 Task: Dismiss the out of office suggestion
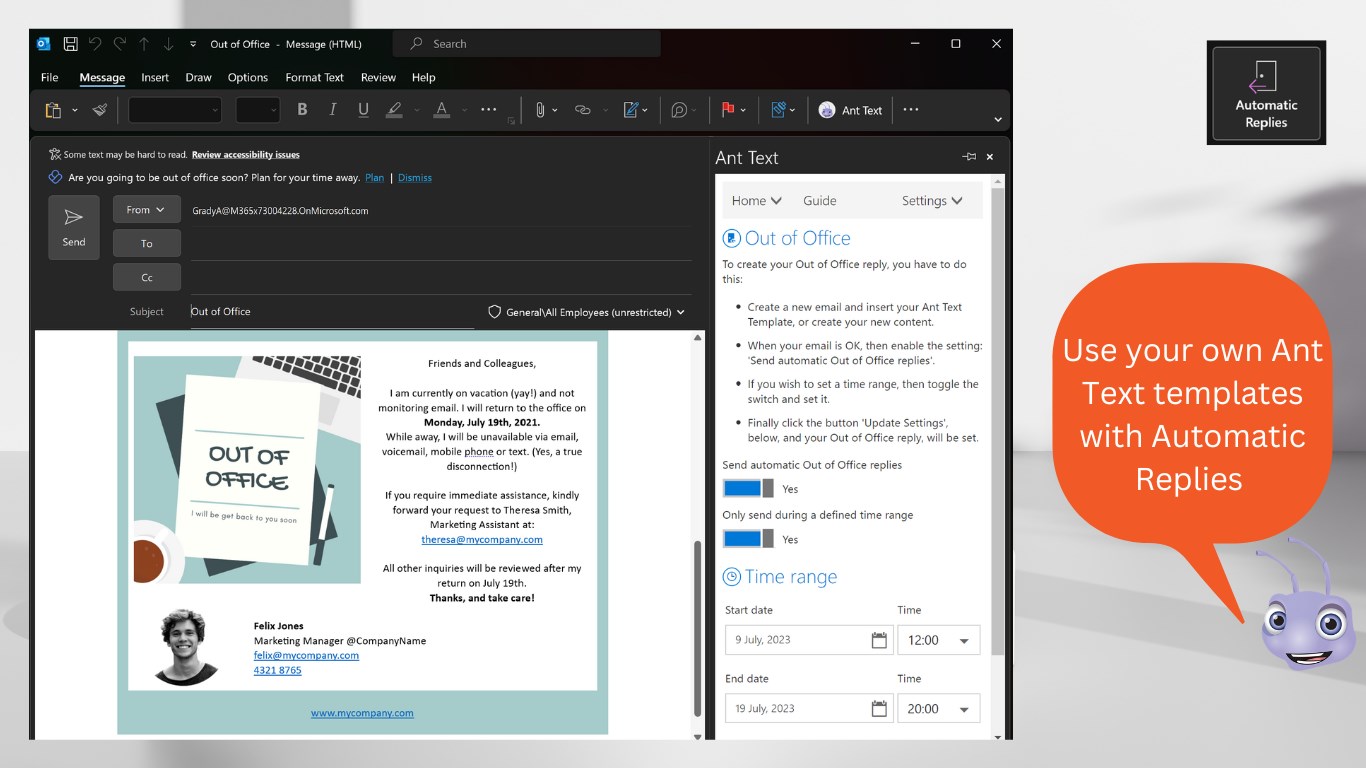415,178
